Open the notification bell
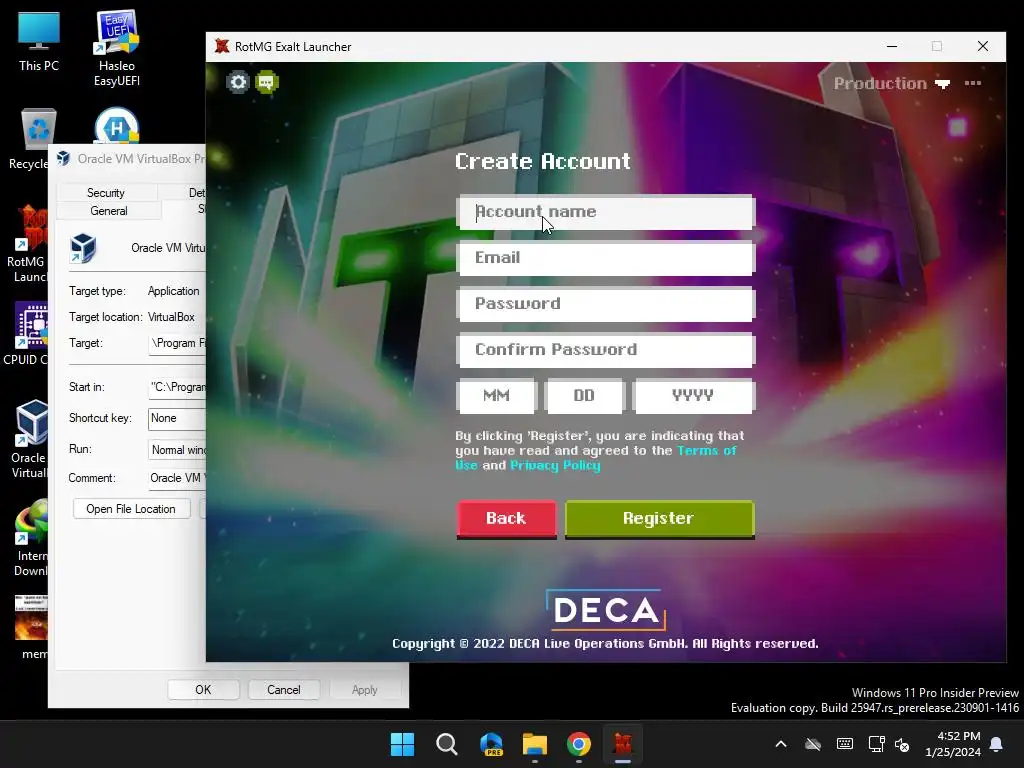Viewport: 1024px width, 768px height. pyautogui.click(x=997, y=744)
